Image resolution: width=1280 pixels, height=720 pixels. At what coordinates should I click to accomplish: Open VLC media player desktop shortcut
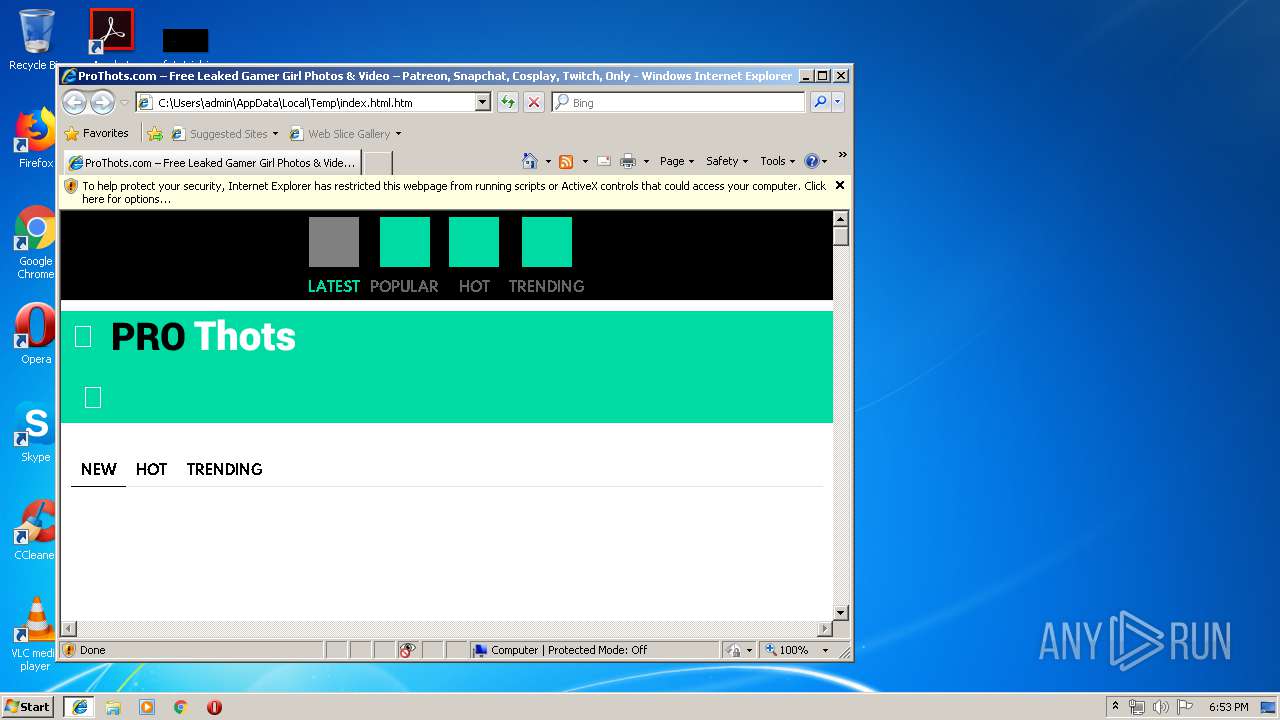point(36,634)
